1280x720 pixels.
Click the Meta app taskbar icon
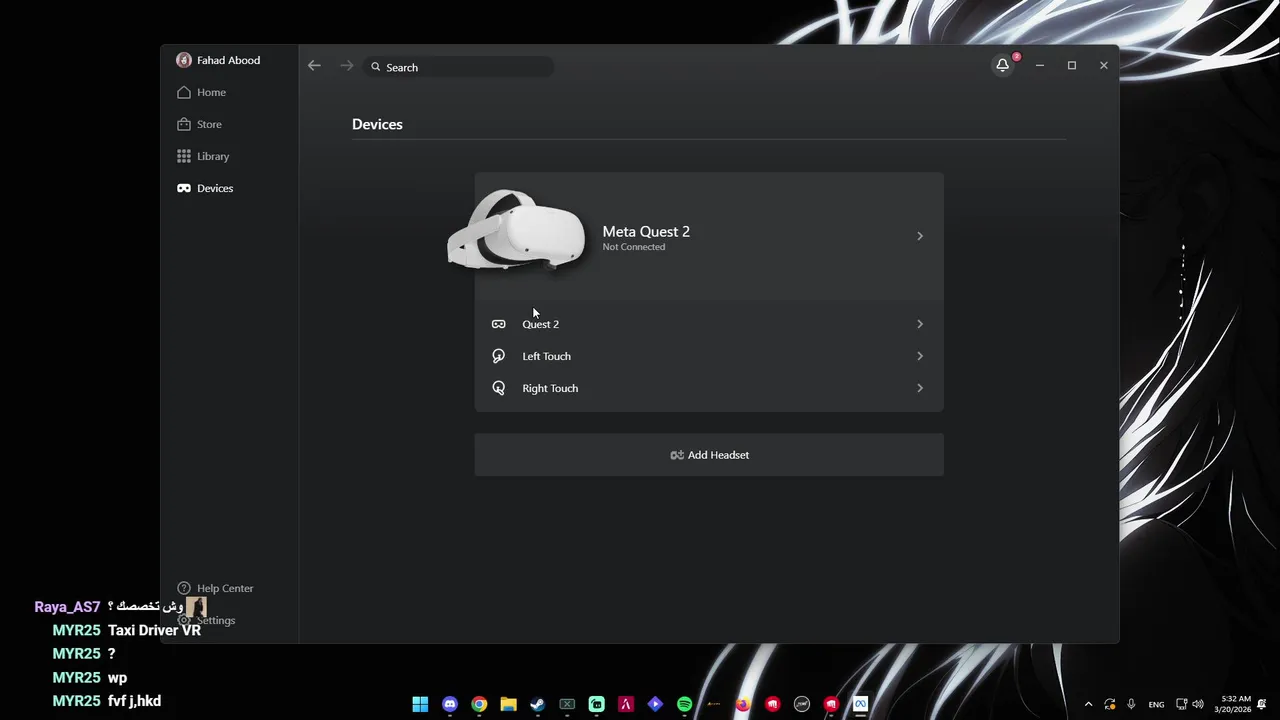point(860,704)
